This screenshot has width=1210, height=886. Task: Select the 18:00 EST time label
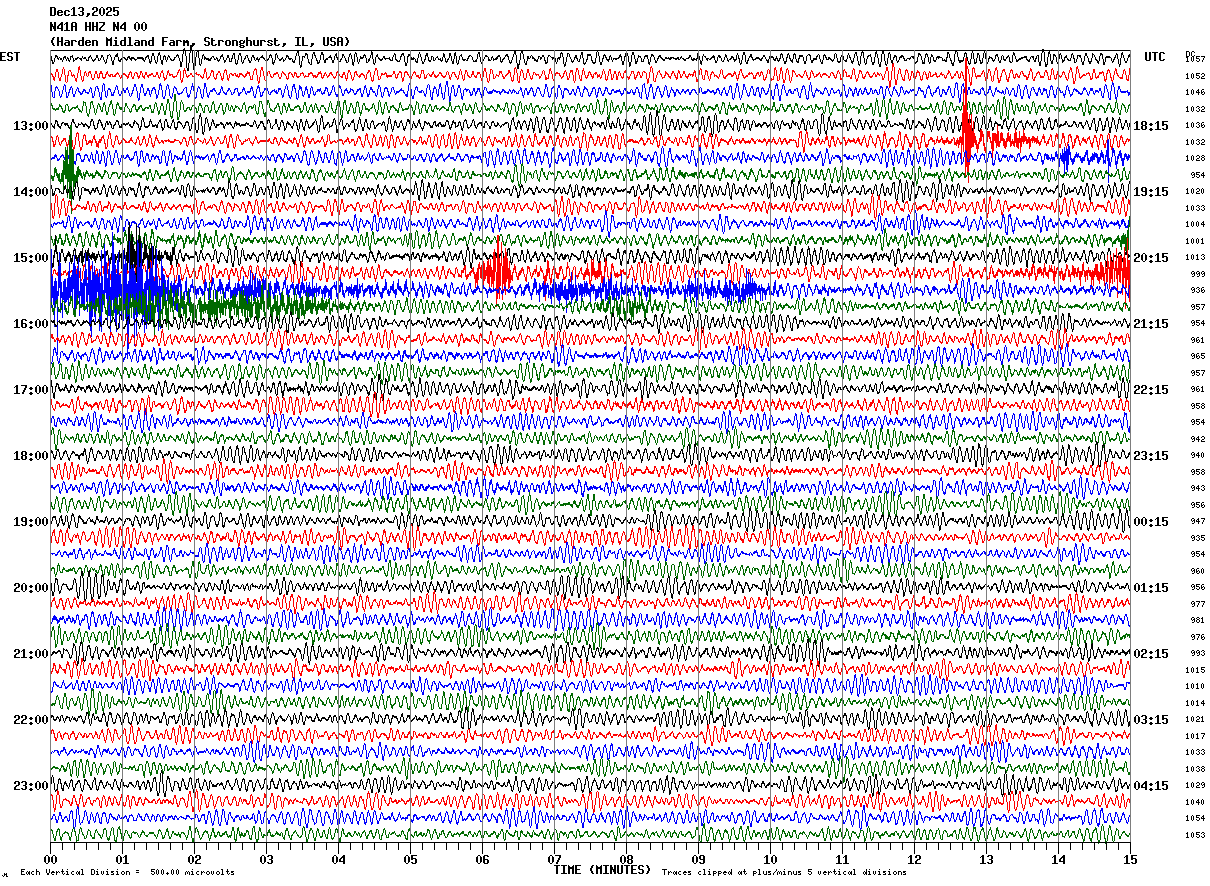pos(30,456)
